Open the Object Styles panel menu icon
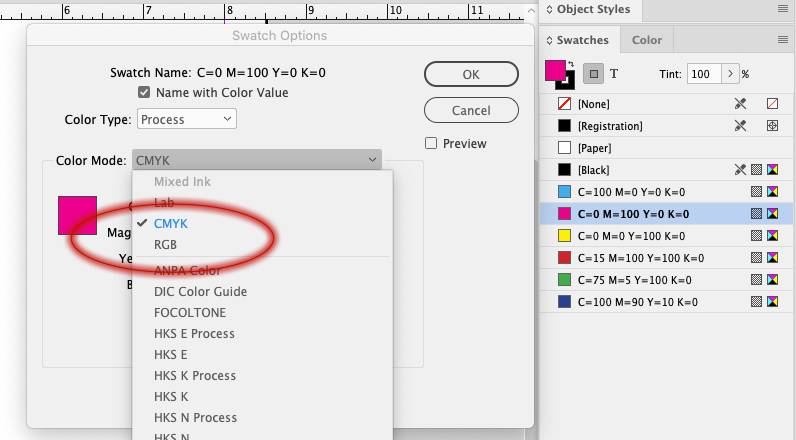796x440 pixels. pyautogui.click(x=783, y=9)
